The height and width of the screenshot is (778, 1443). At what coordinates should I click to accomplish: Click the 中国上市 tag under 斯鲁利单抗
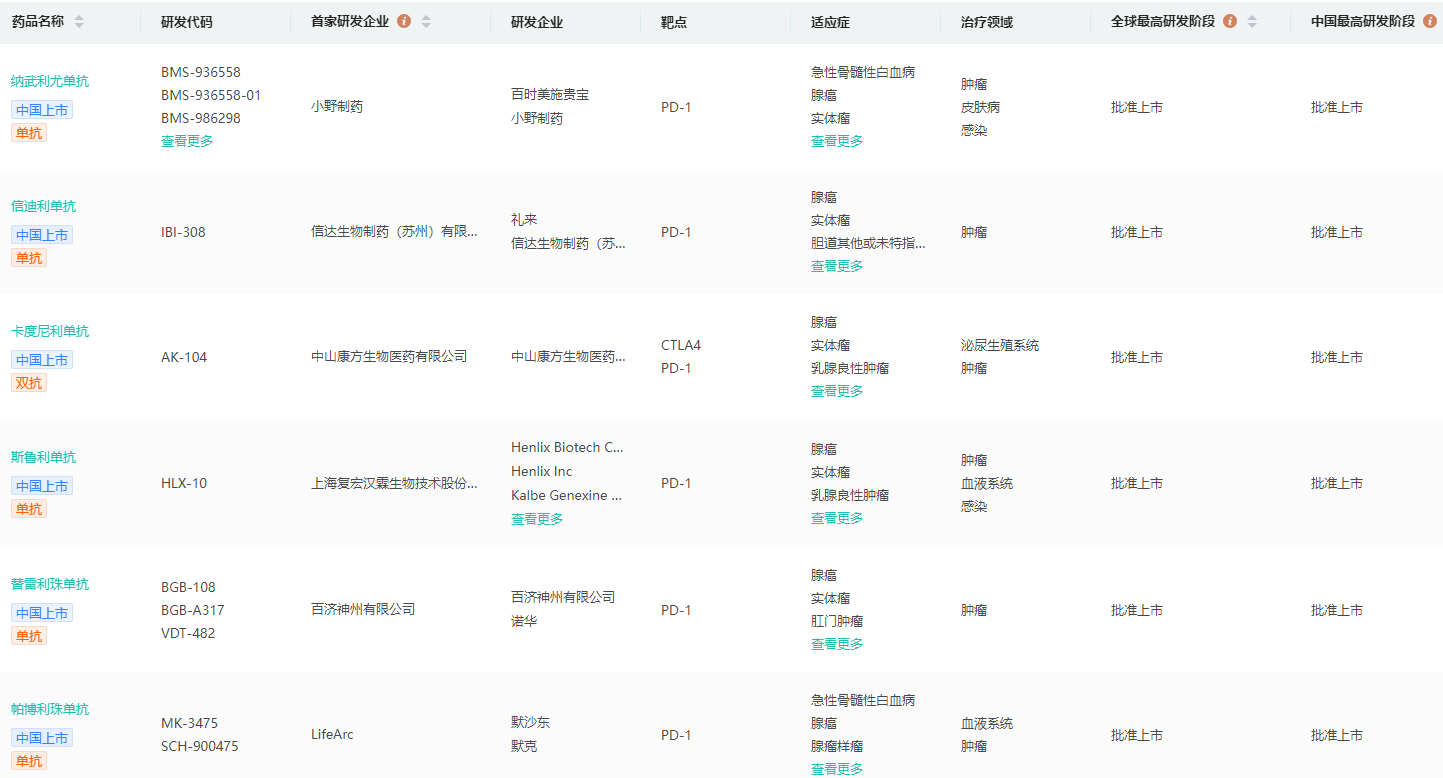(42, 486)
